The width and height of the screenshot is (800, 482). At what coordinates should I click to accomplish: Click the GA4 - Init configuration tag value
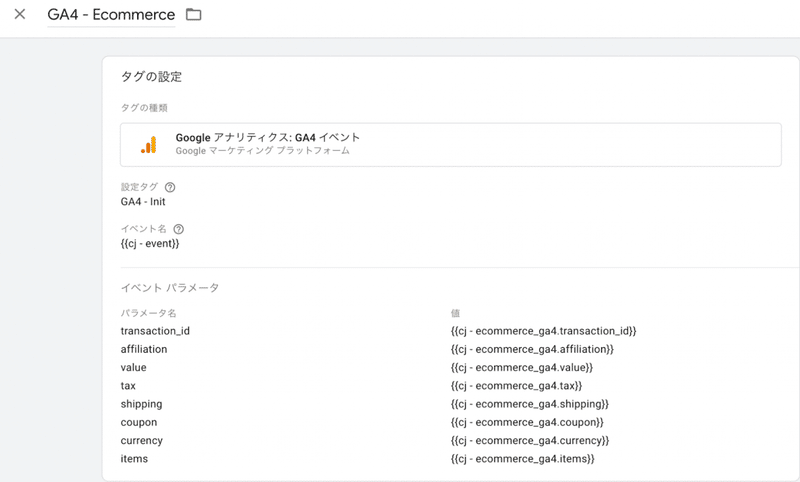pos(143,201)
